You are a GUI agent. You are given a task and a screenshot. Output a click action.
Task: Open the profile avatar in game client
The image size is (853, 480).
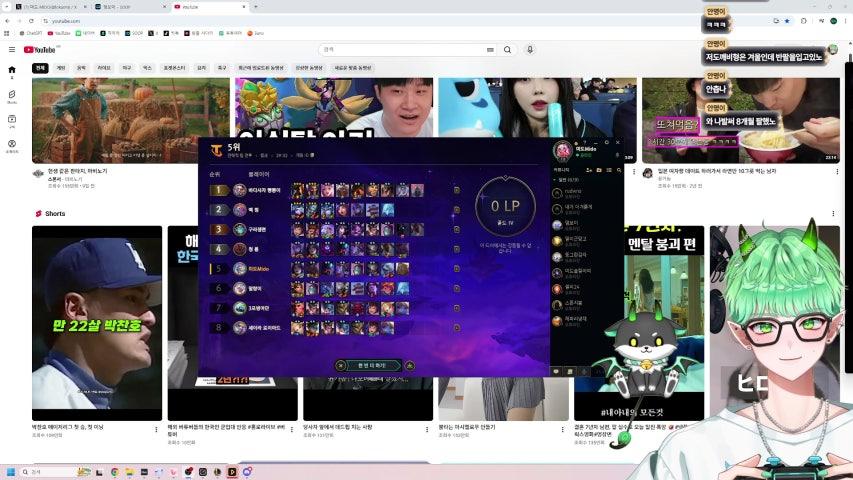(x=563, y=150)
